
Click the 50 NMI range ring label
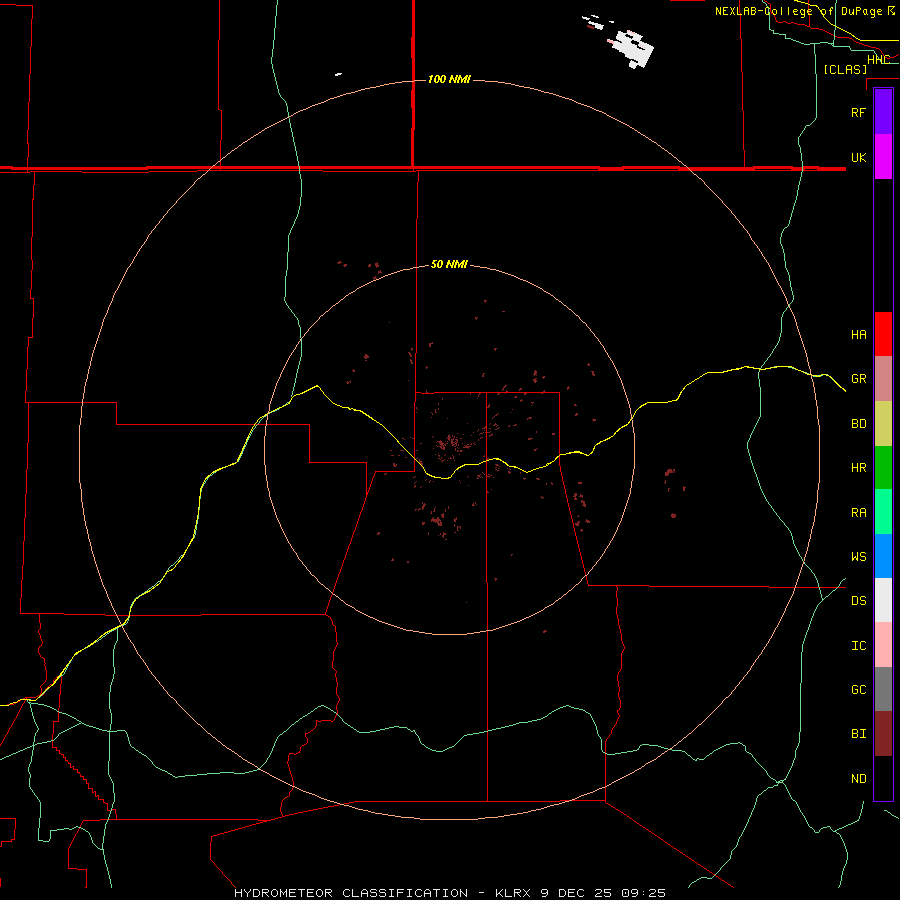449,265
